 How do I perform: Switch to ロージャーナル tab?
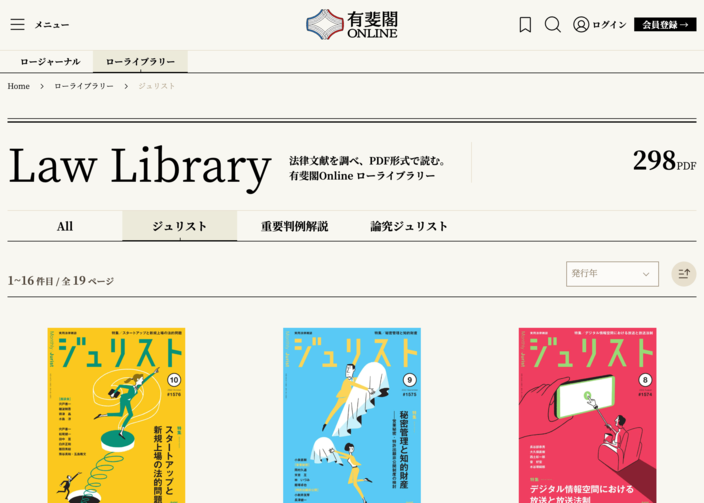(50, 62)
